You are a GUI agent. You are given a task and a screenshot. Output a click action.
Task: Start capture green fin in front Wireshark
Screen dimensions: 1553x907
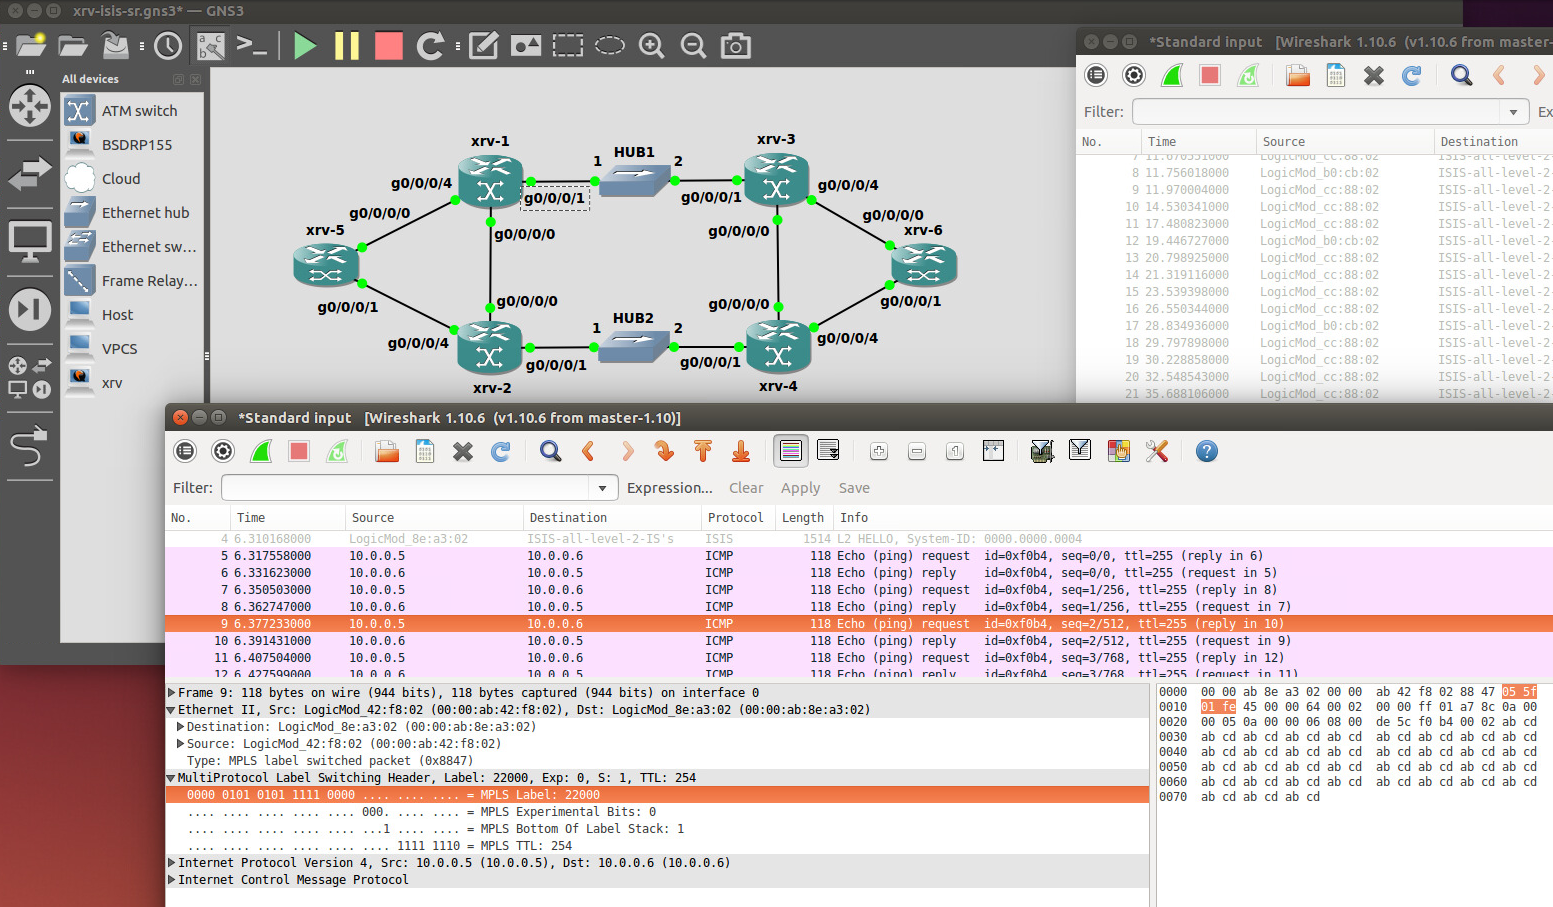[x=261, y=452]
